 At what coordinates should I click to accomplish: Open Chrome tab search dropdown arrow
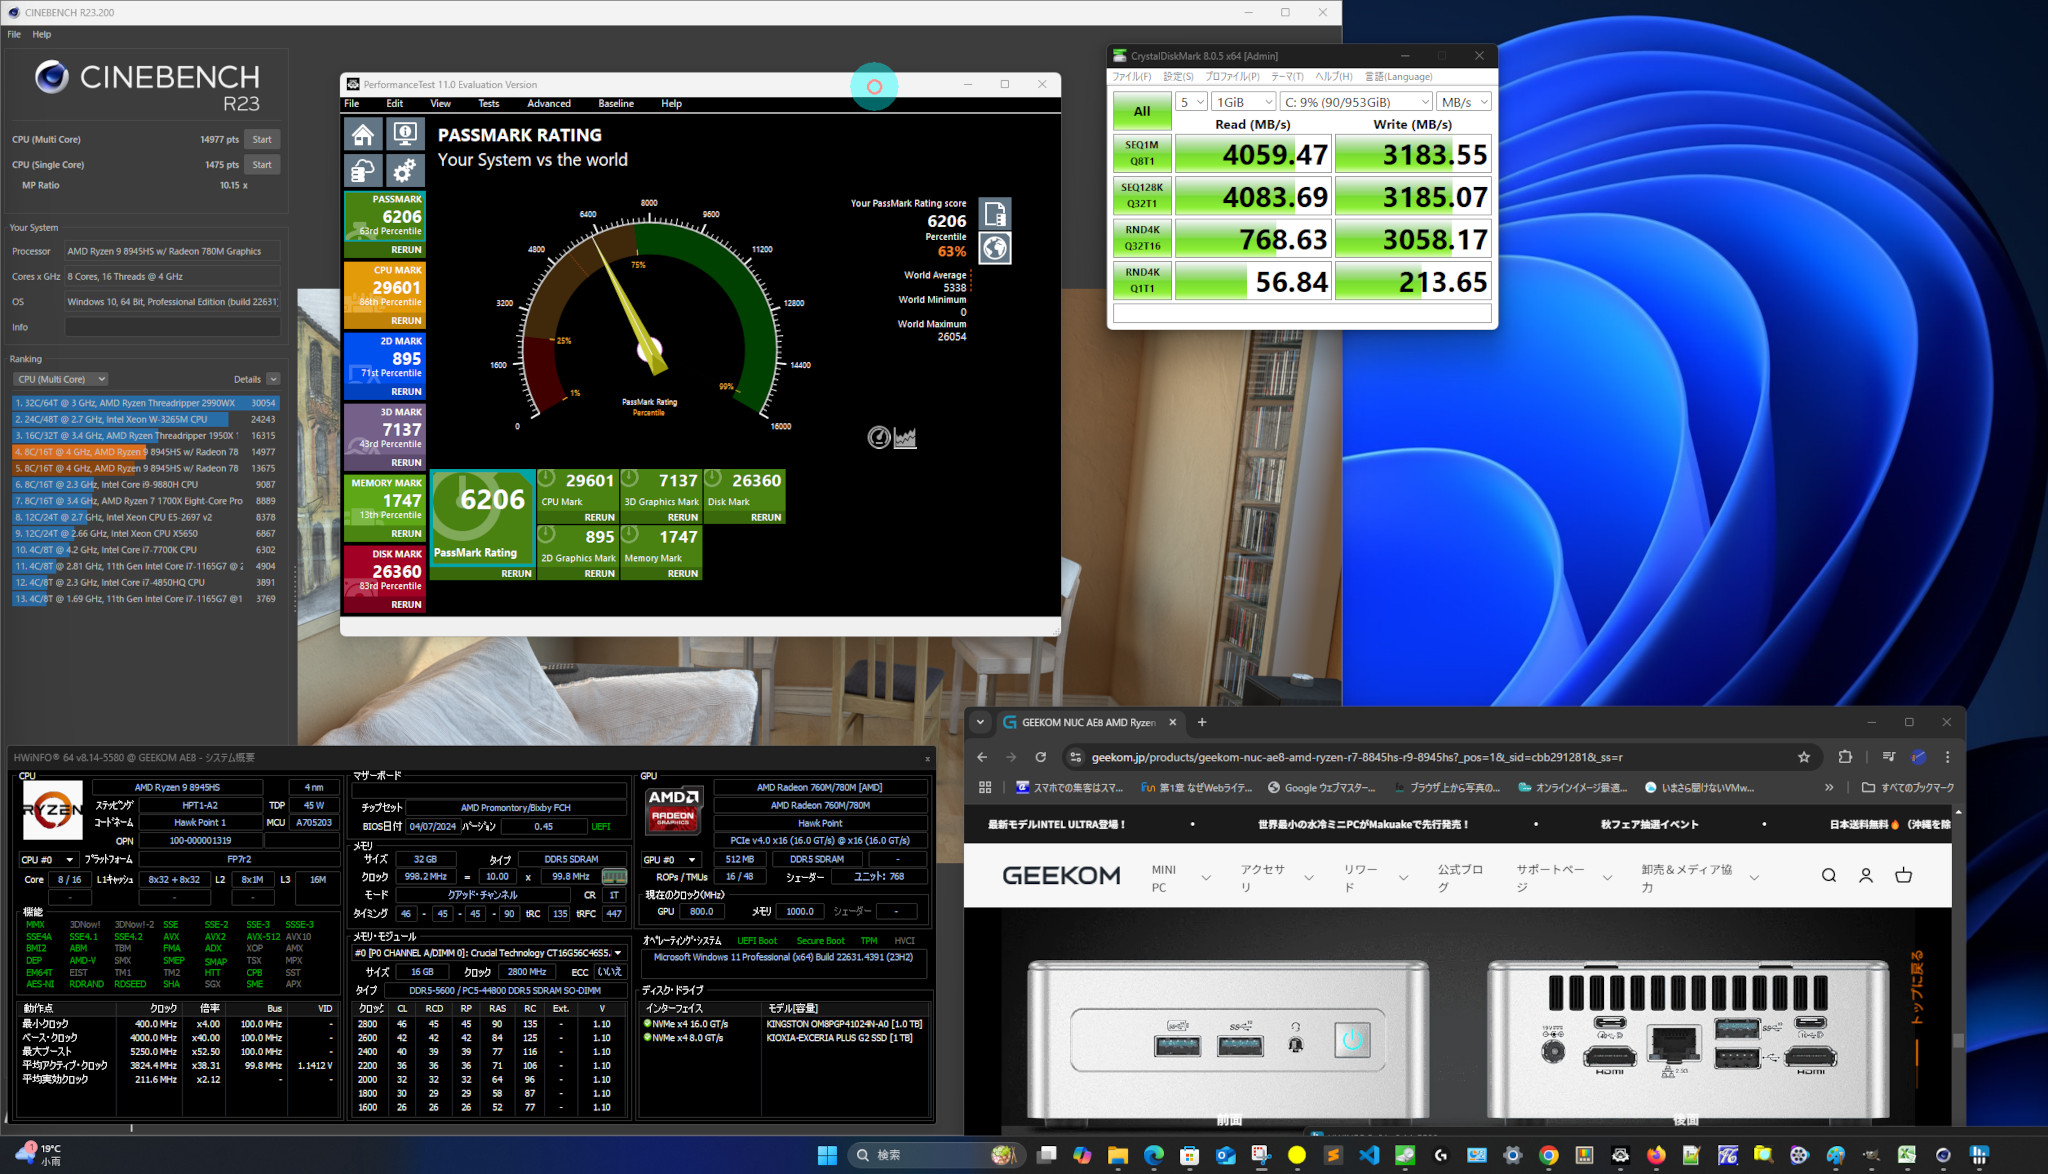click(x=980, y=722)
